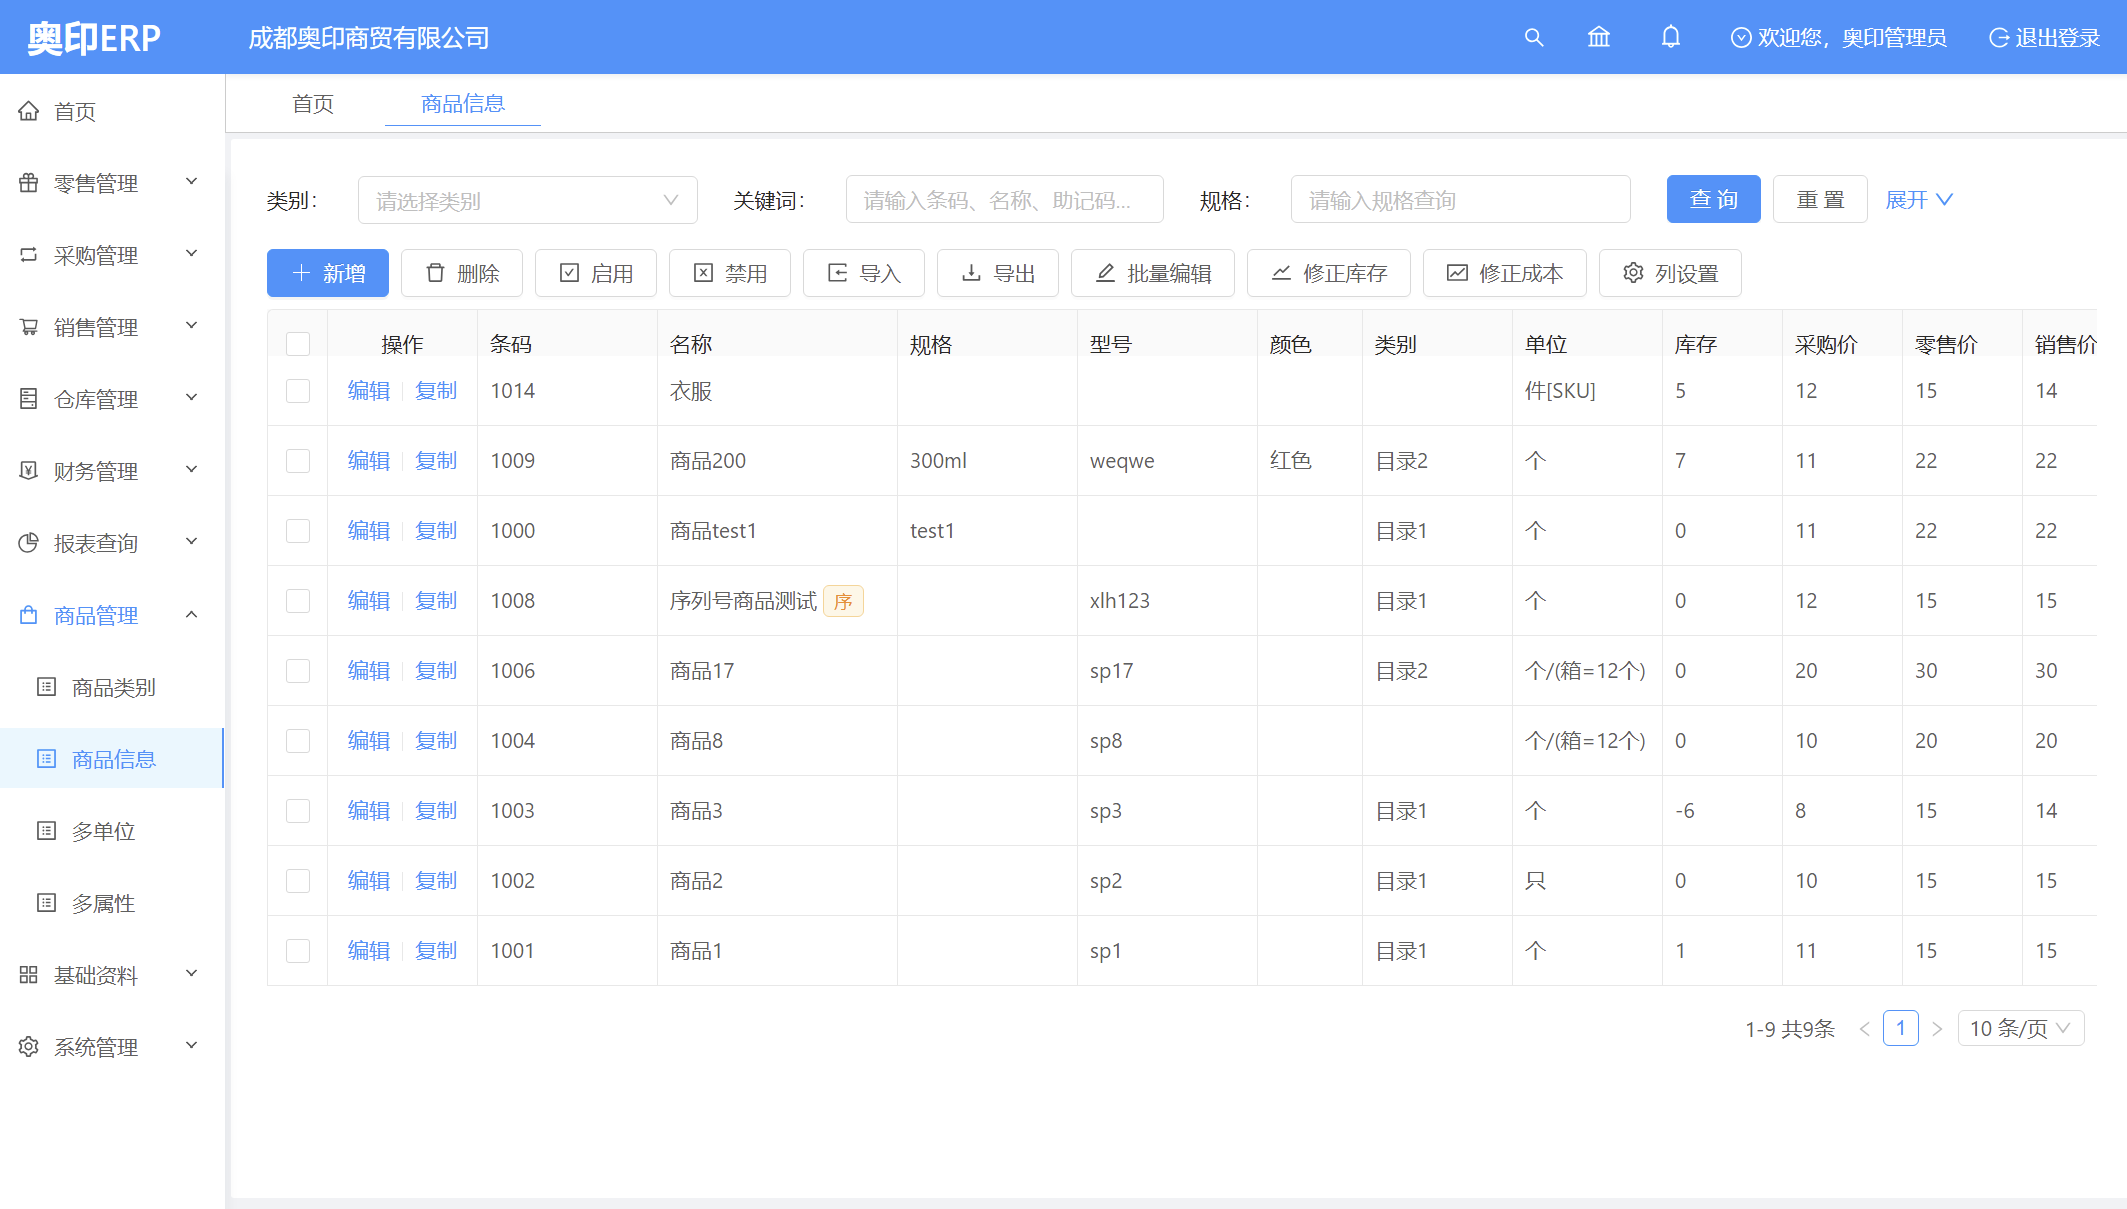Open 列设置 column settings
Viewport: 2127px width, 1209px height.
pyautogui.click(x=1670, y=273)
